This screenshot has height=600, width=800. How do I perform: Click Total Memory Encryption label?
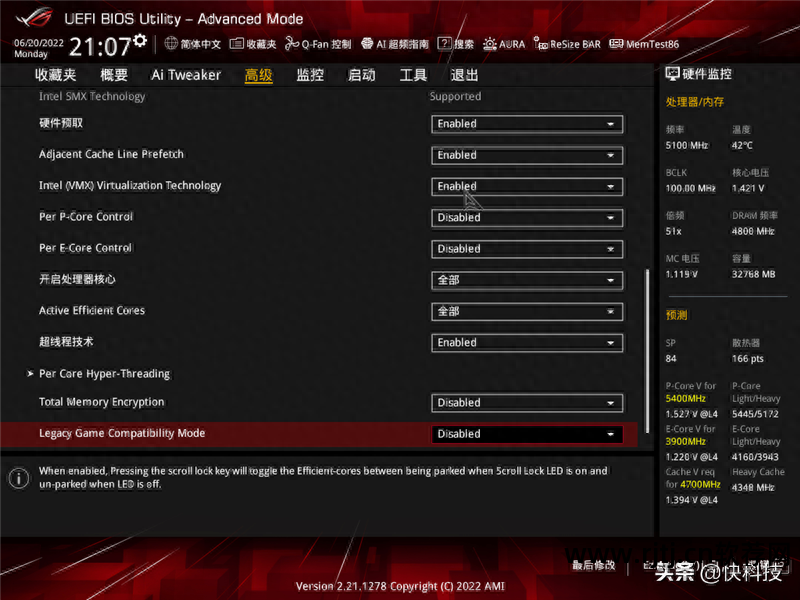point(102,402)
